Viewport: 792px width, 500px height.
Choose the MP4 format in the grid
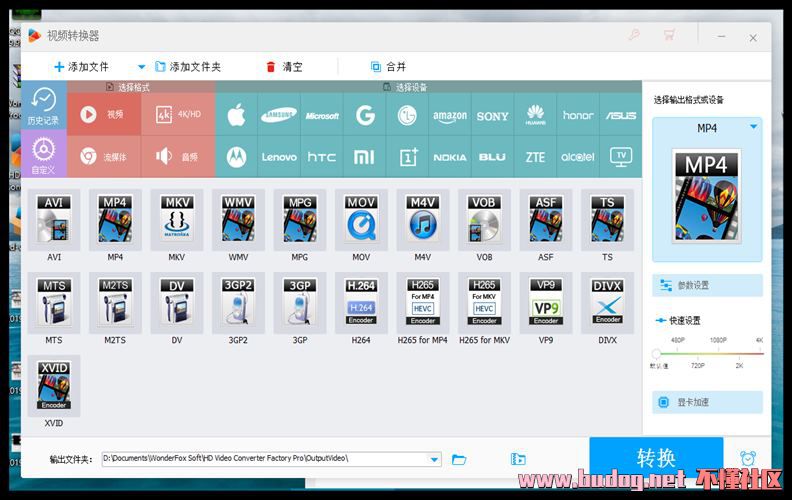point(115,220)
